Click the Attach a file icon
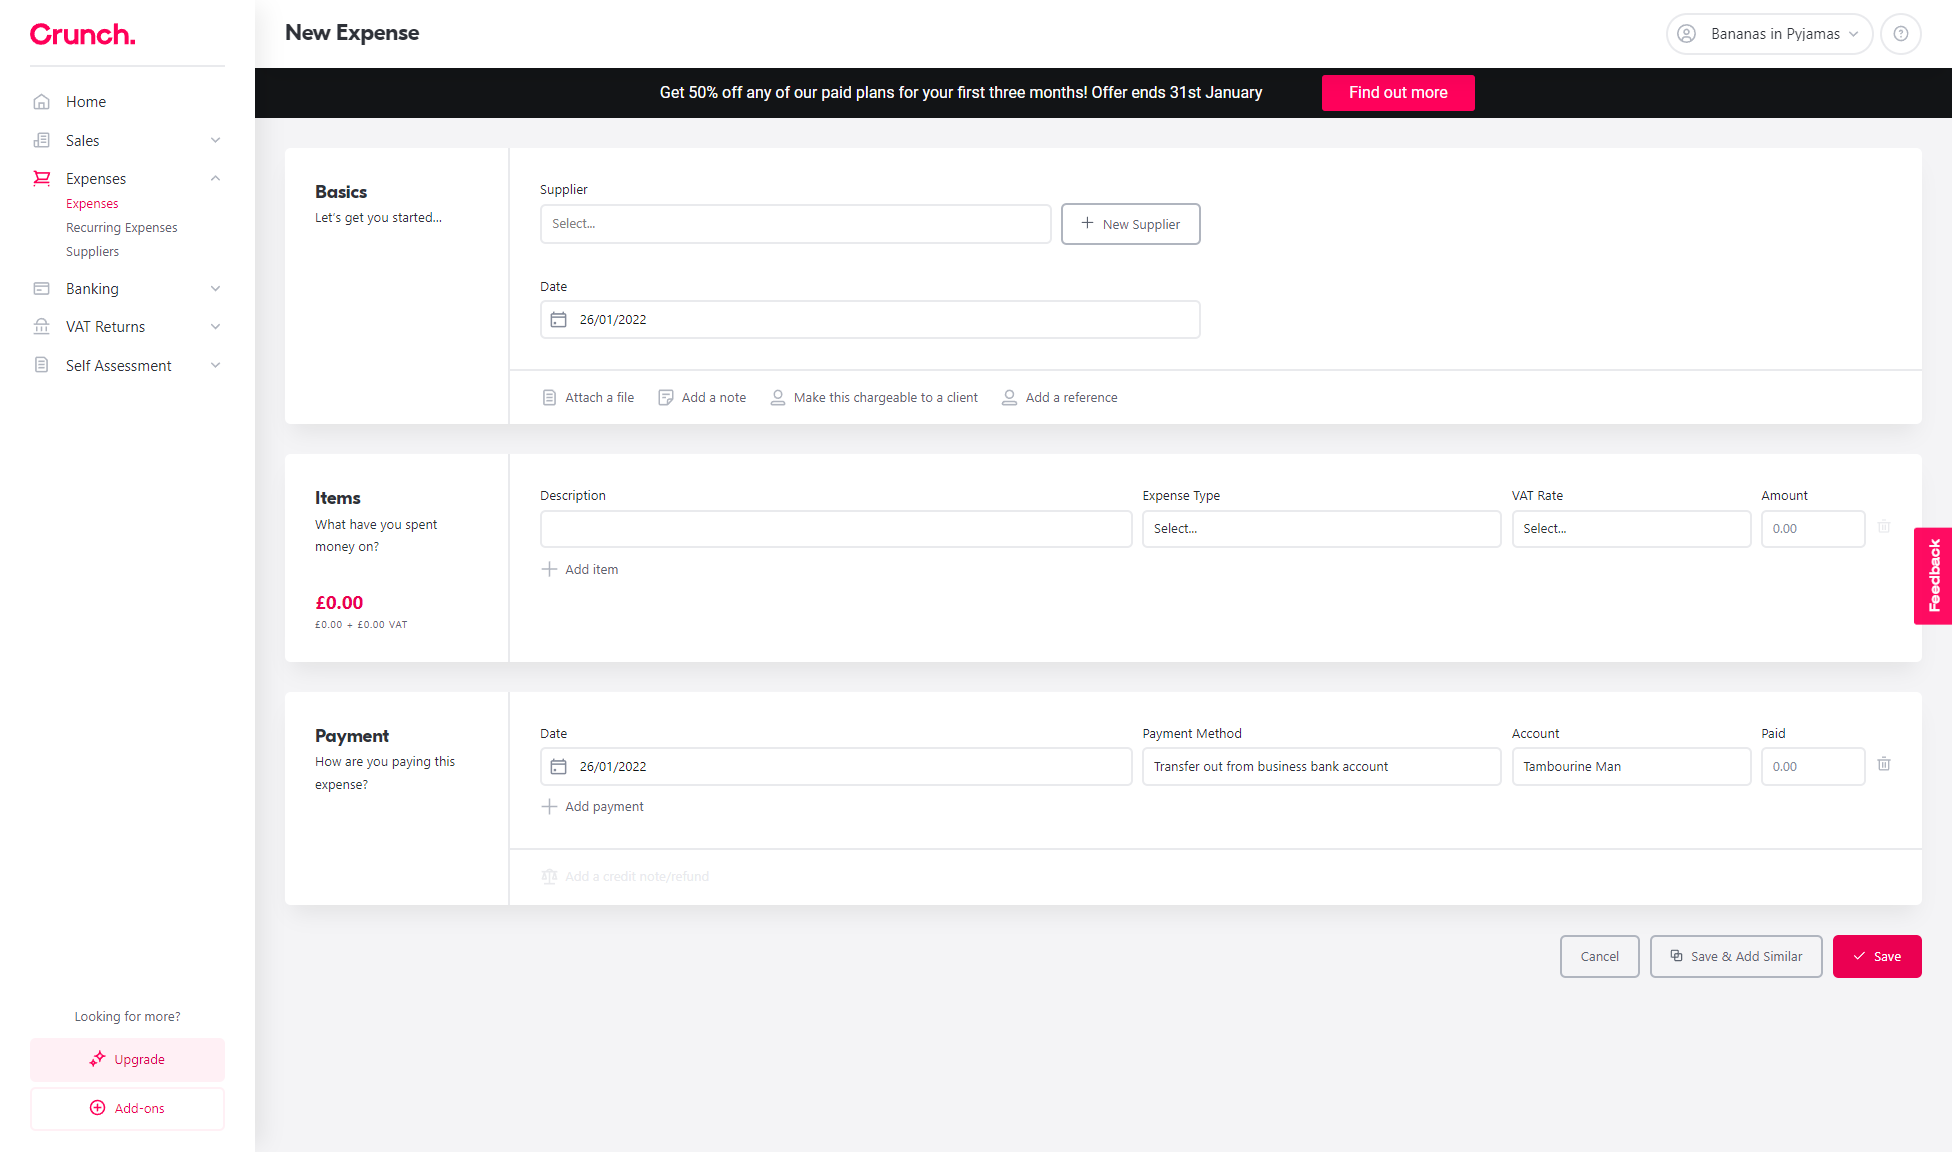This screenshot has width=1952, height=1152. pos(549,398)
